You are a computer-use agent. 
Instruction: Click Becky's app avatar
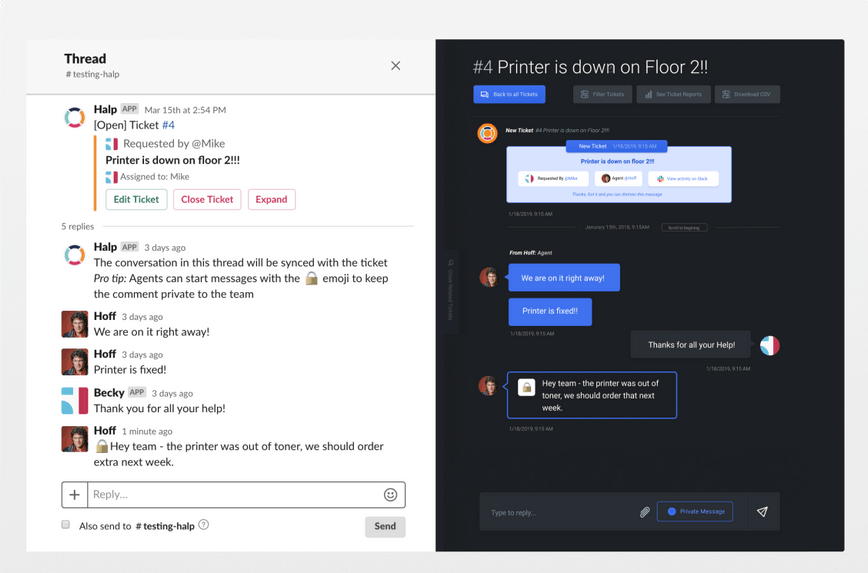coord(75,400)
